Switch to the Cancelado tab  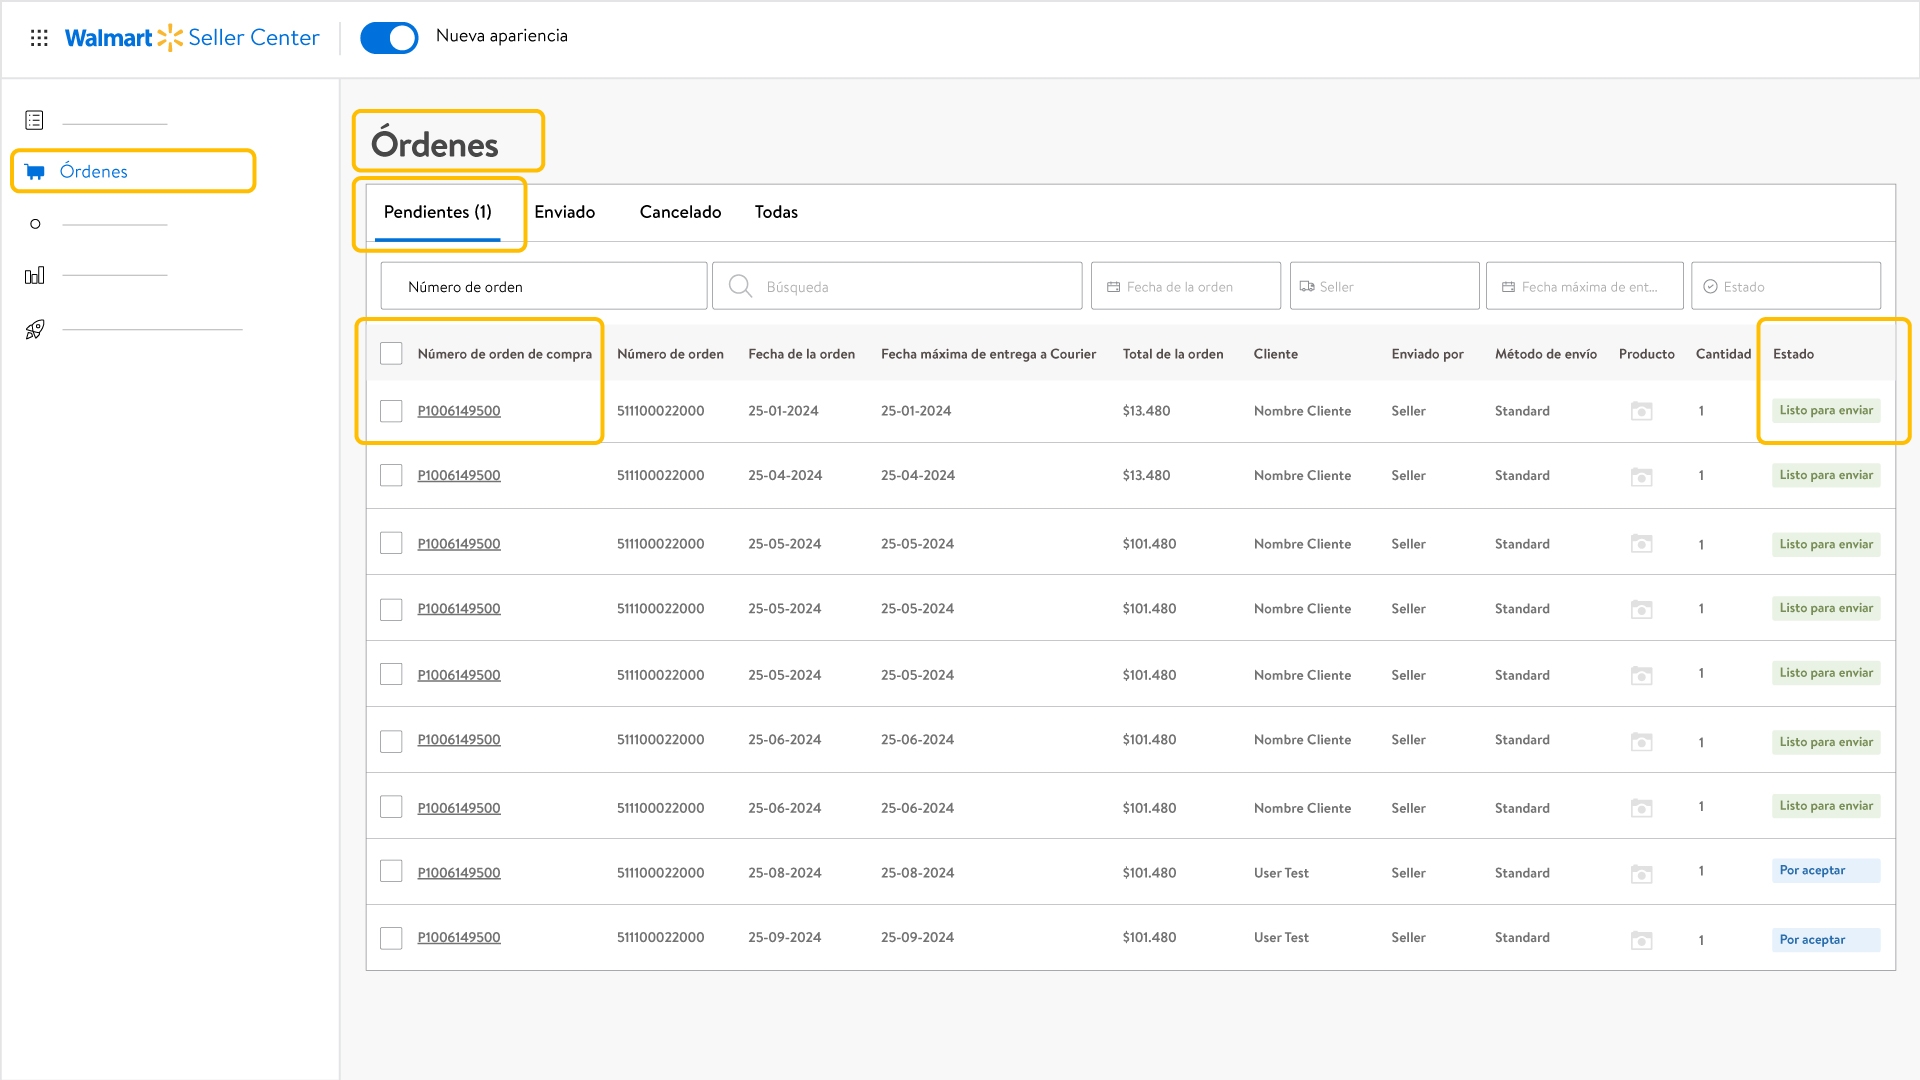pos(680,212)
